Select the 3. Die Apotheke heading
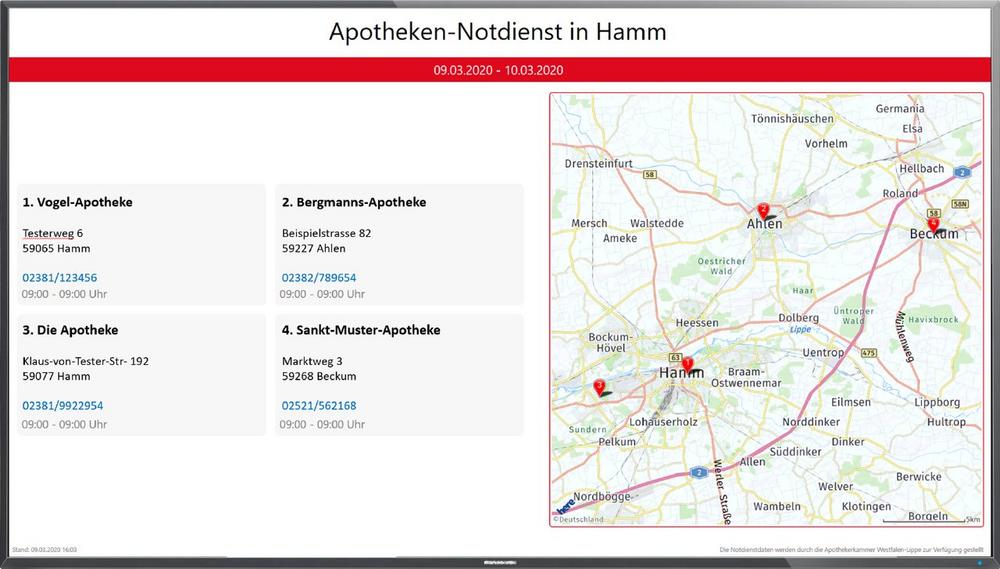This screenshot has width=1000, height=569. (x=70, y=330)
